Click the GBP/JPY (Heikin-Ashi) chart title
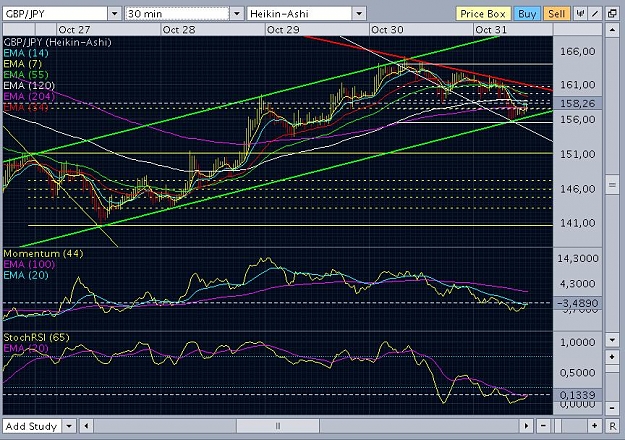The image size is (625, 440). (x=57, y=42)
